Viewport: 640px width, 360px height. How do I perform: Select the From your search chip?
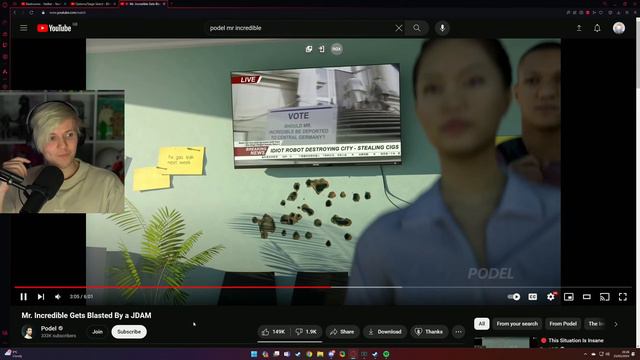click(517, 324)
